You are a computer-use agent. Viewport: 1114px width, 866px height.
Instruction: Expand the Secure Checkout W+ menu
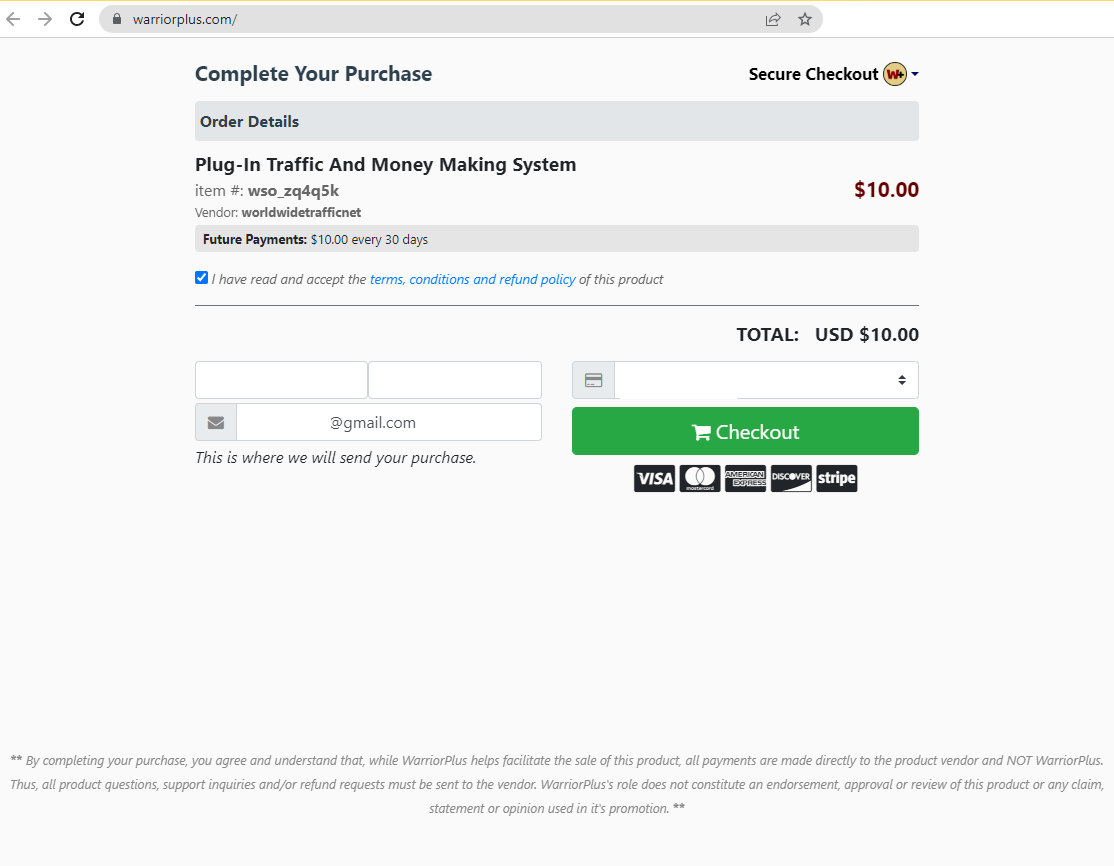(x=915, y=73)
